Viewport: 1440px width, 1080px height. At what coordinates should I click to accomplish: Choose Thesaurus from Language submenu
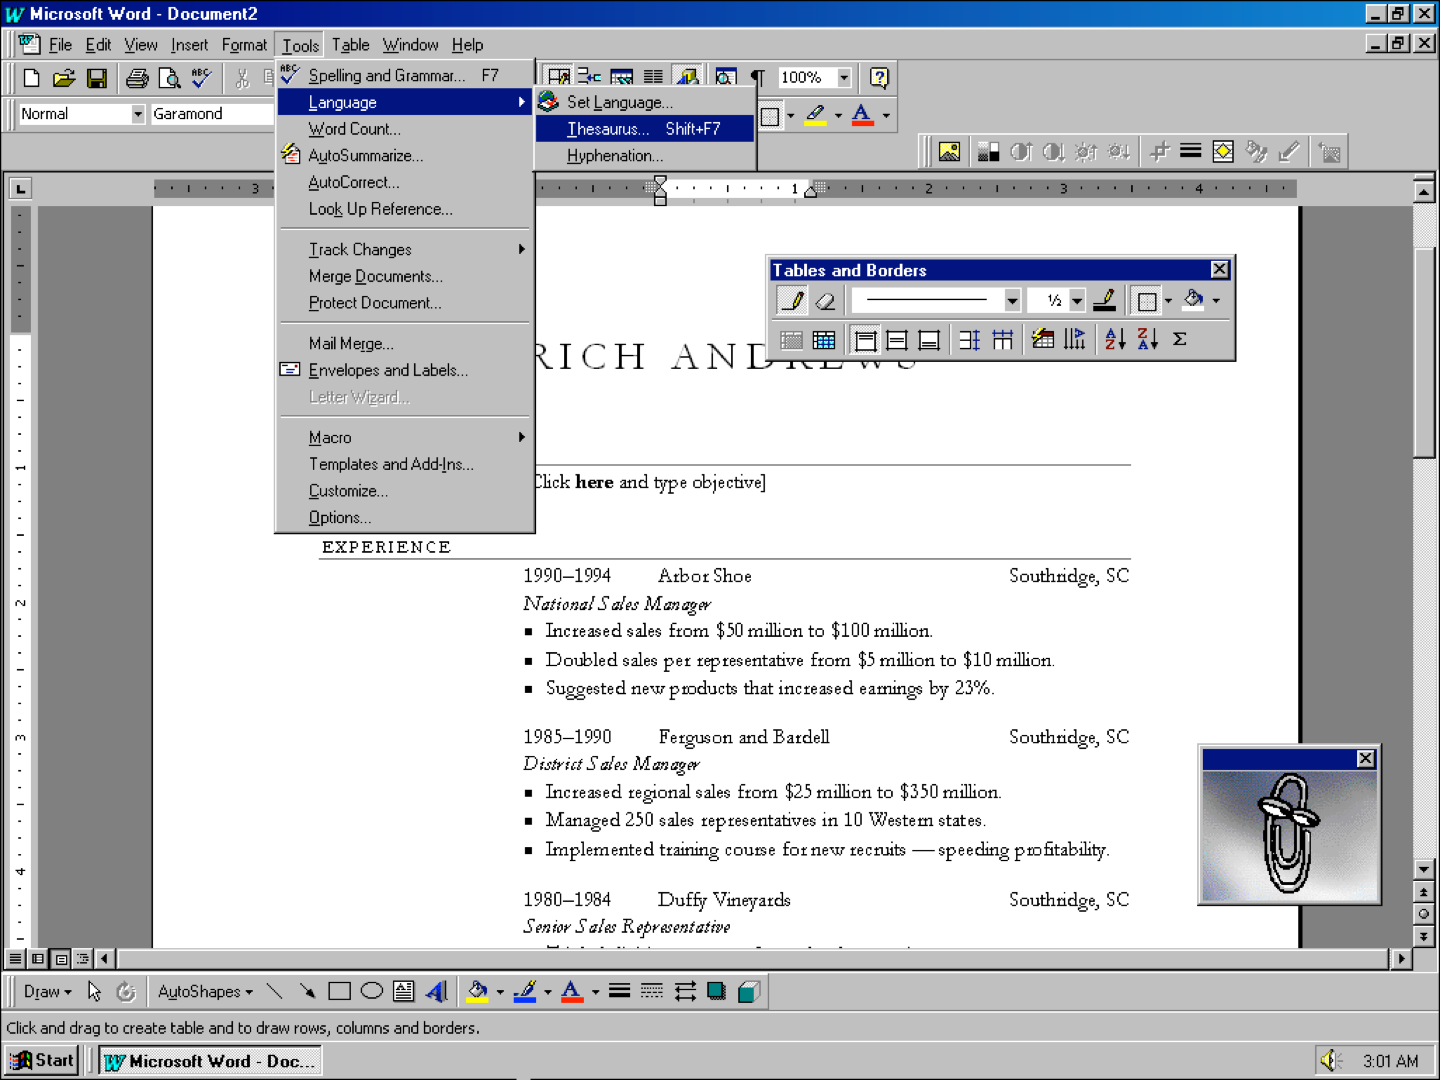click(x=645, y=129)
